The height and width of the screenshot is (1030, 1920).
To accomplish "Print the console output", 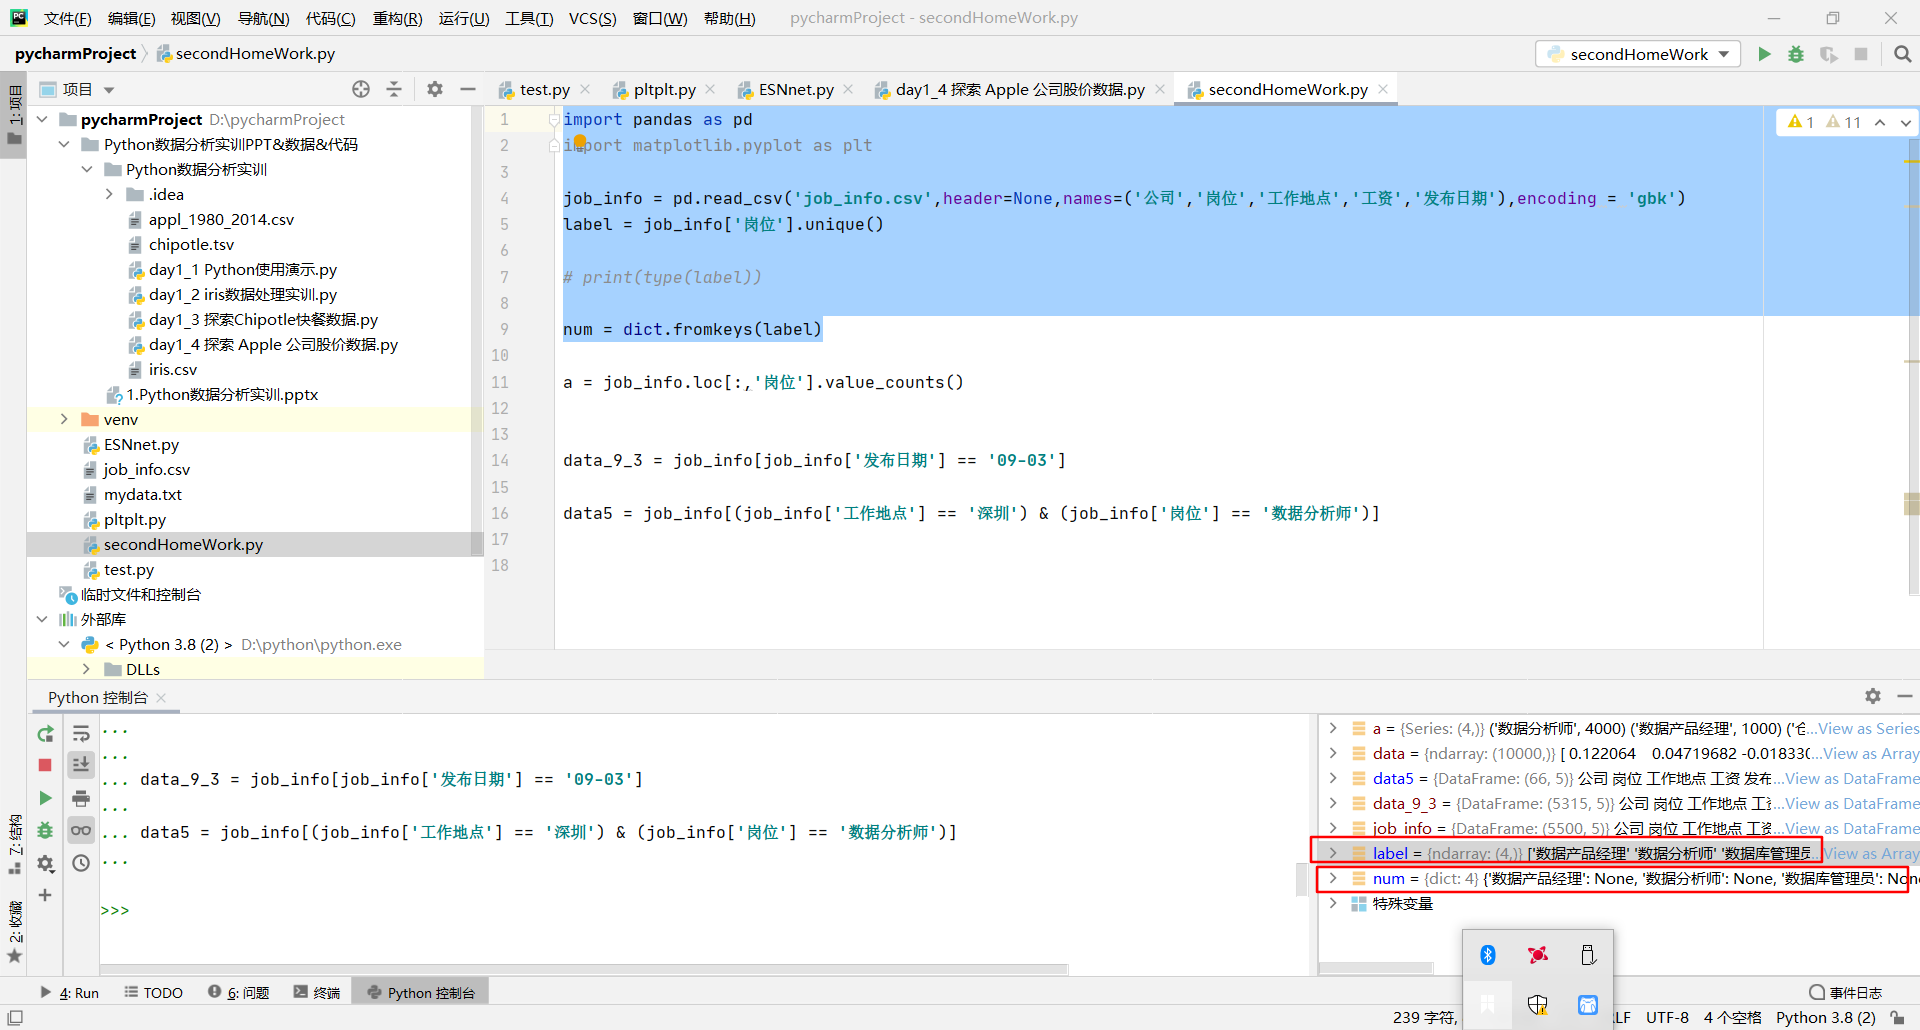I will pyautogui.click(x=81, y=798).
